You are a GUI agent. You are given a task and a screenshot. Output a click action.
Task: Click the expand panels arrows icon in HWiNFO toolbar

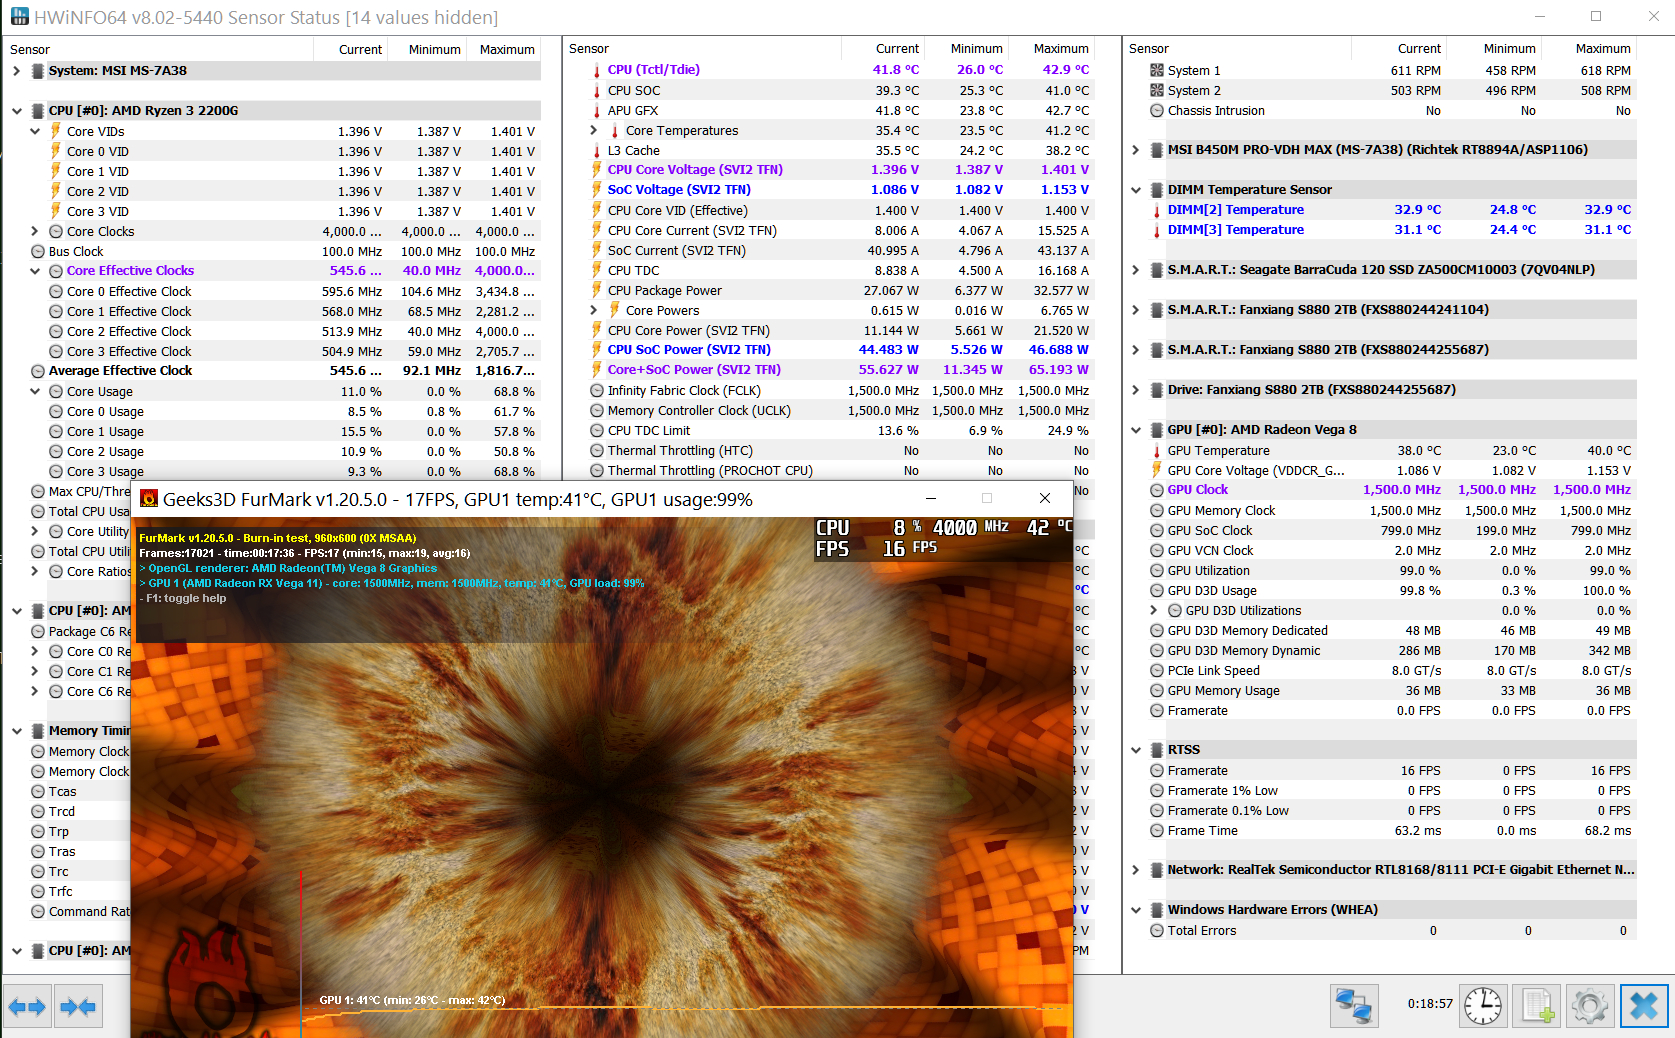28,1006
